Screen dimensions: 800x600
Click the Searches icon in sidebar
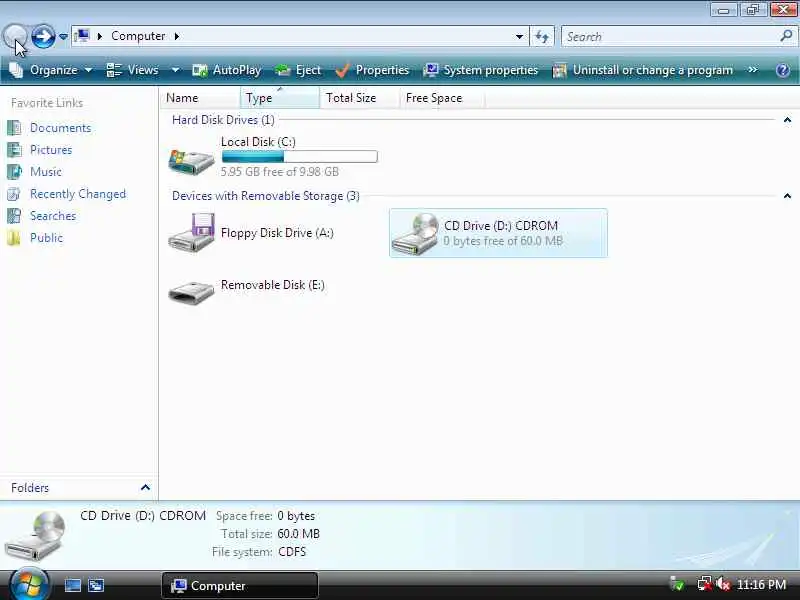[x=14, y=216]
